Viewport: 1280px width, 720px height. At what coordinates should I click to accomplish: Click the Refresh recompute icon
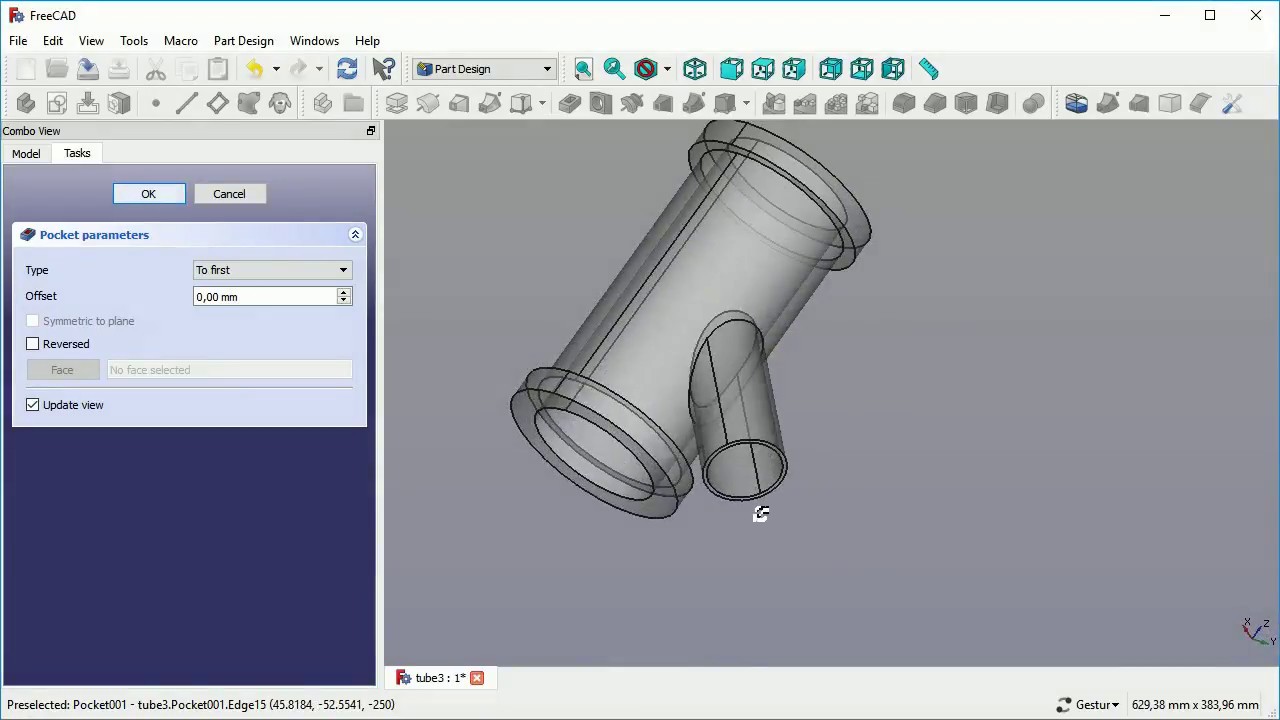(x=347, y=69)
